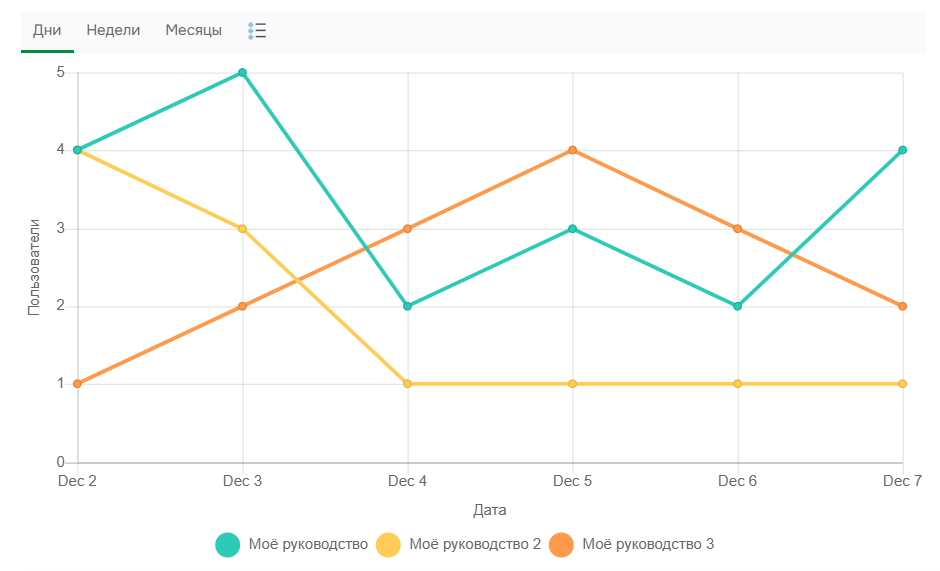Click the Моё руководство 3 legend label
This screenshot has height=571, width=940.
(x=648, y=545)
